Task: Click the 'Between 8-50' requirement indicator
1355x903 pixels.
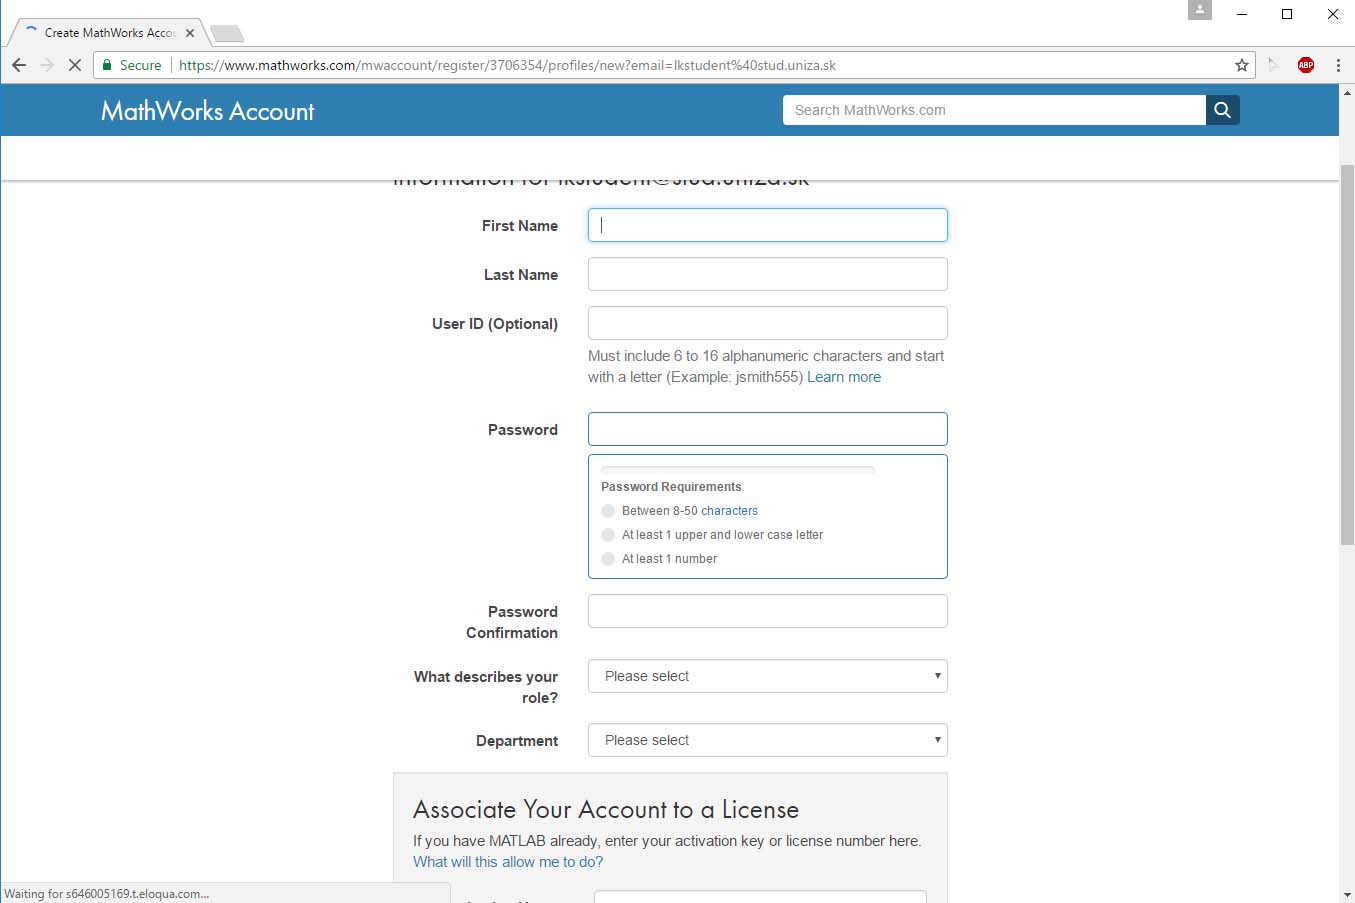Action: click(x=608, y=511)
